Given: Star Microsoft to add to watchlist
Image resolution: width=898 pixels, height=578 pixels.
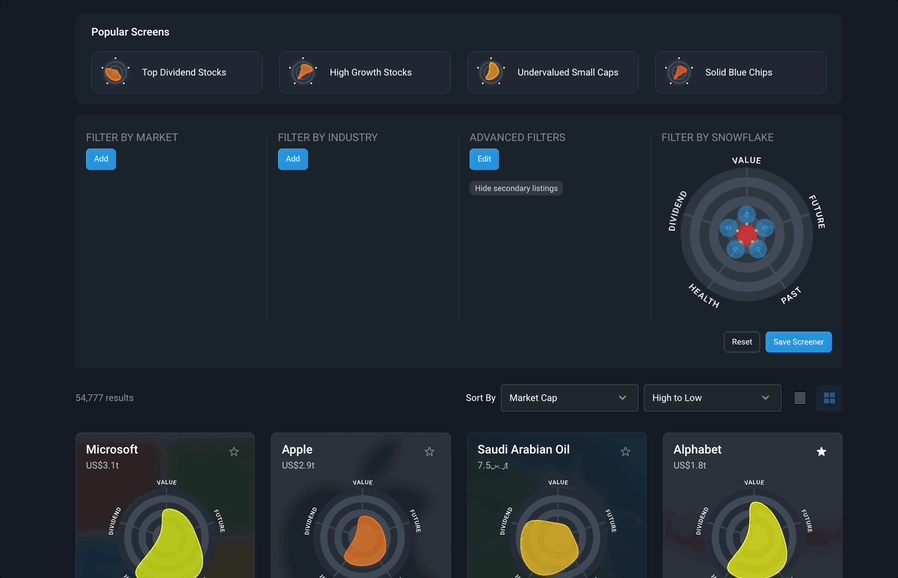Looking at the screenshot, I should [234, 452].
